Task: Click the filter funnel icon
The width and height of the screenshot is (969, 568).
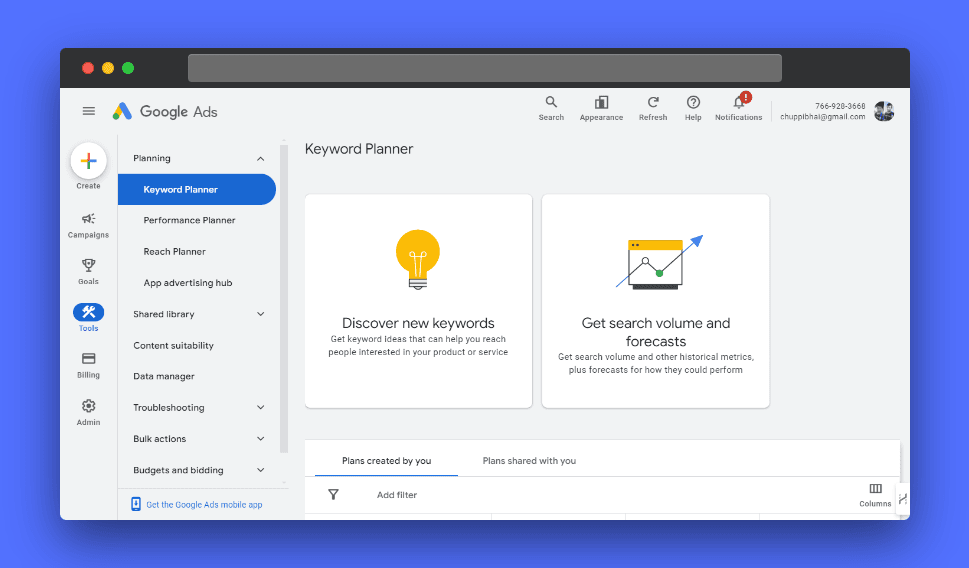Action: 333,494
